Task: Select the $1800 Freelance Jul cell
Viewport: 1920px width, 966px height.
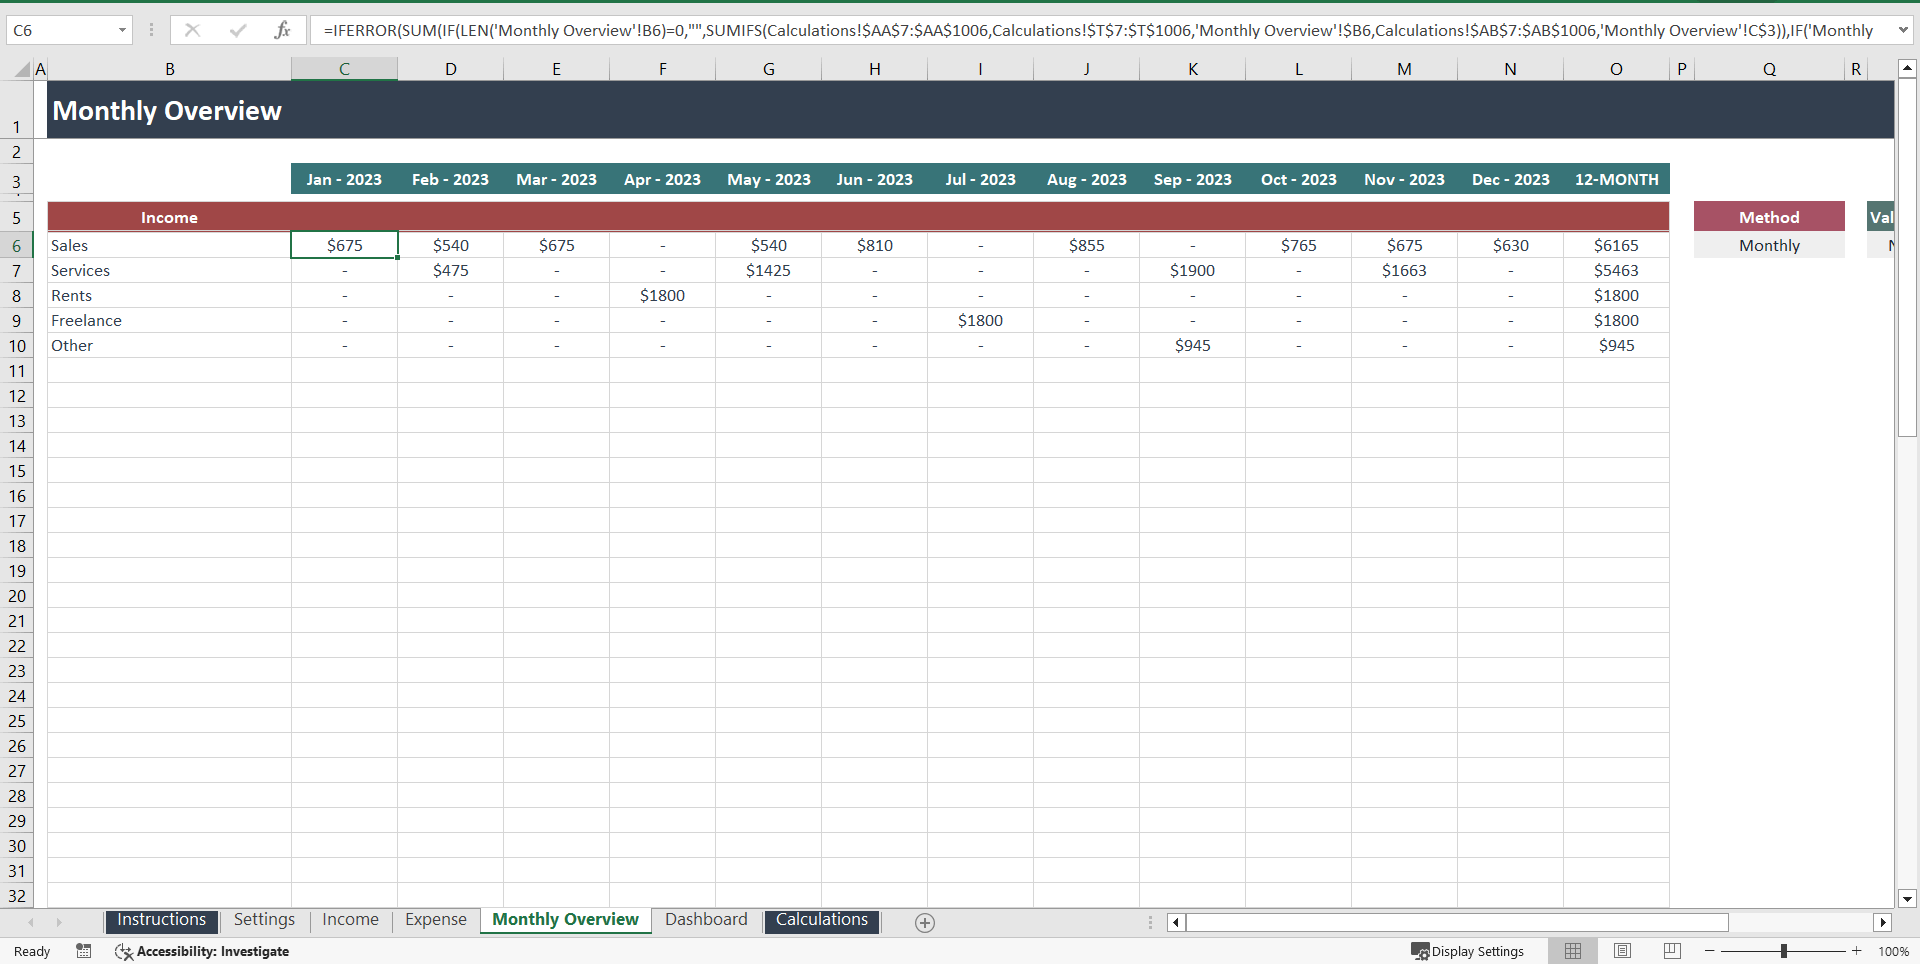Action: click(980, 320)
